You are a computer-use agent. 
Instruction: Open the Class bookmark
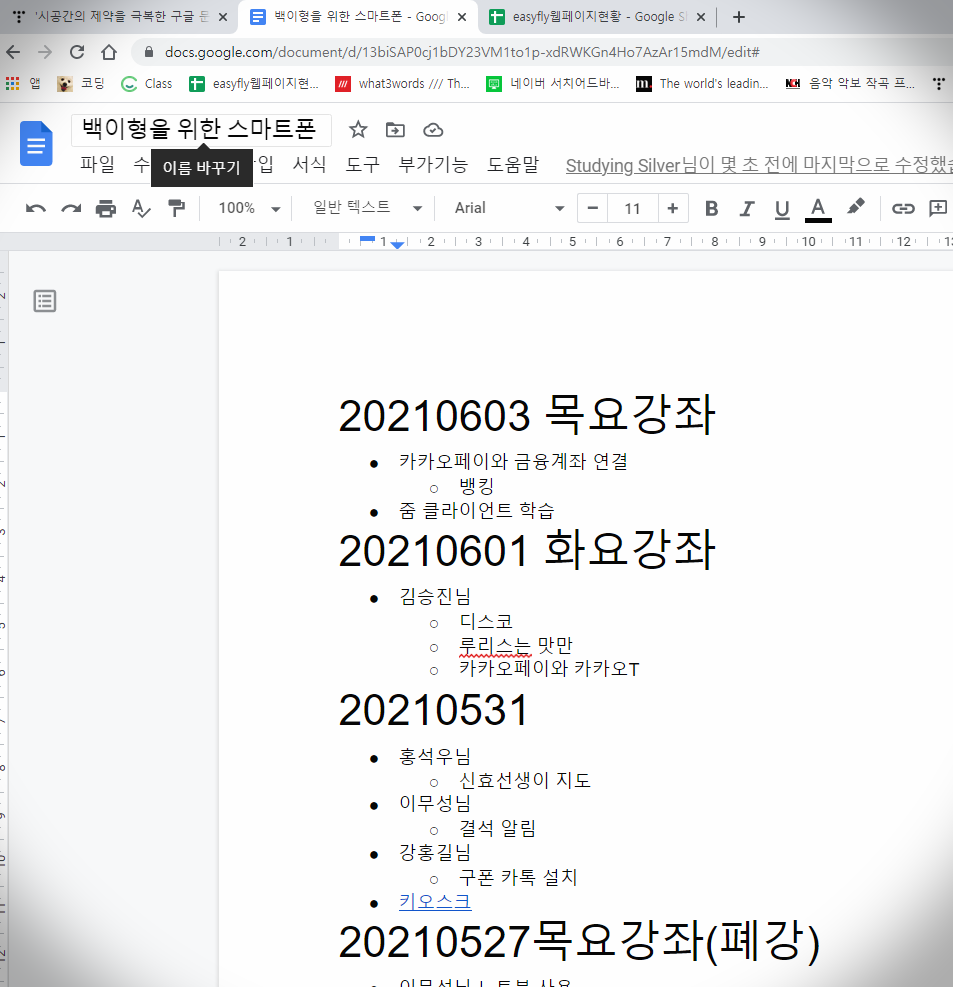click(x=147, y=83)
